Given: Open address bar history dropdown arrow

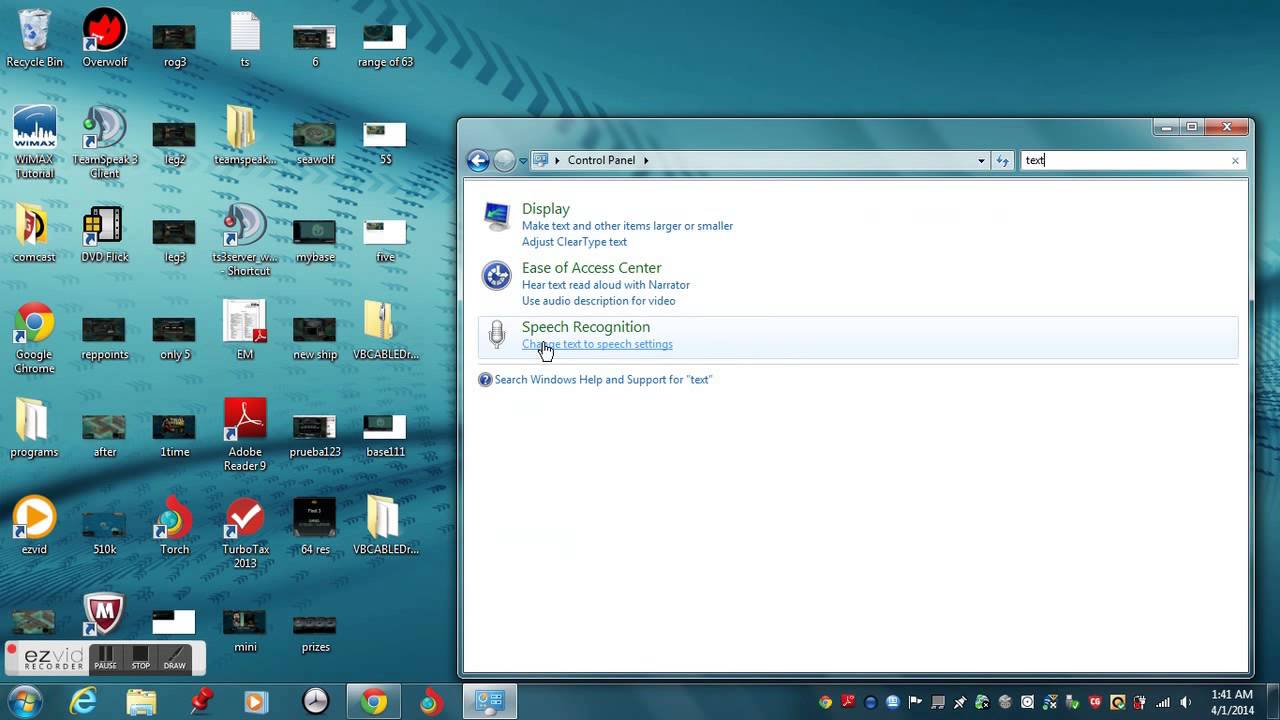Looking at the screenshot, I should (981, 160).
